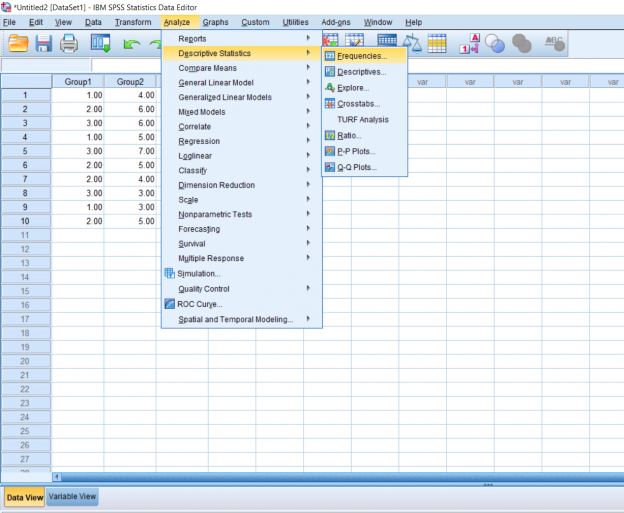Click the Undo arrow icon
624x513 pixels.
pos(132,44)
